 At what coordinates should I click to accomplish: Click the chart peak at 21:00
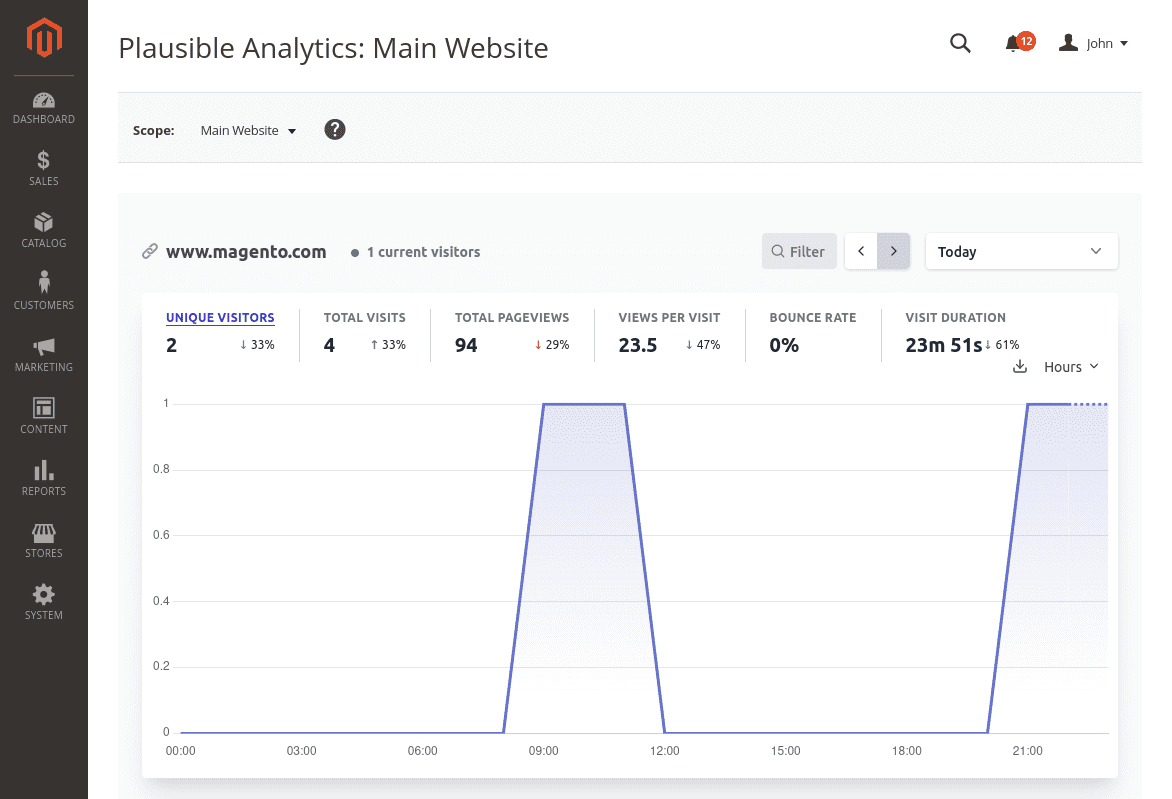[x=1028, y=404]
